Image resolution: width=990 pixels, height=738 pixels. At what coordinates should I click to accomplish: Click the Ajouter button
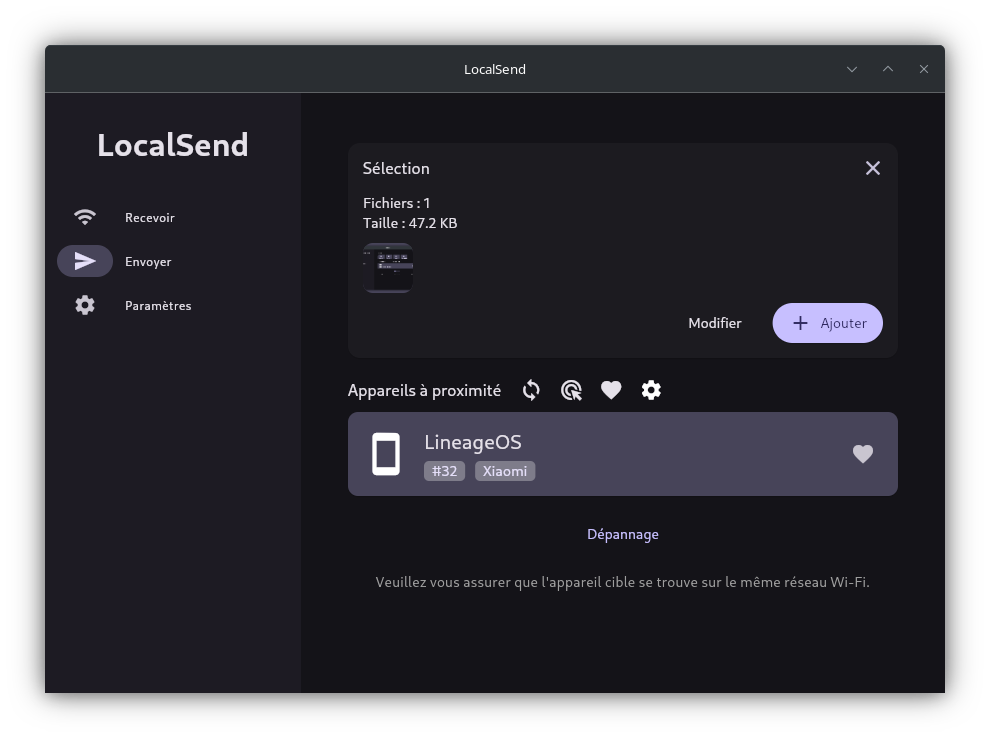click(x=827, y=323)
